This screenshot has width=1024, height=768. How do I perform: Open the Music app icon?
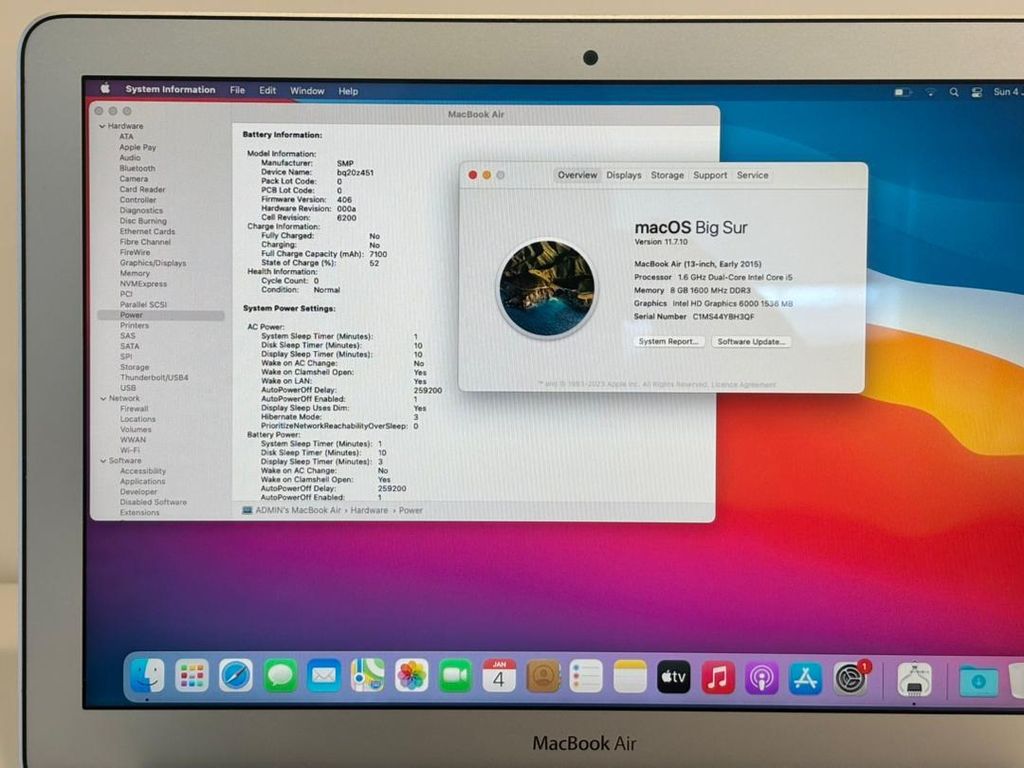click(x=717, y=677)
